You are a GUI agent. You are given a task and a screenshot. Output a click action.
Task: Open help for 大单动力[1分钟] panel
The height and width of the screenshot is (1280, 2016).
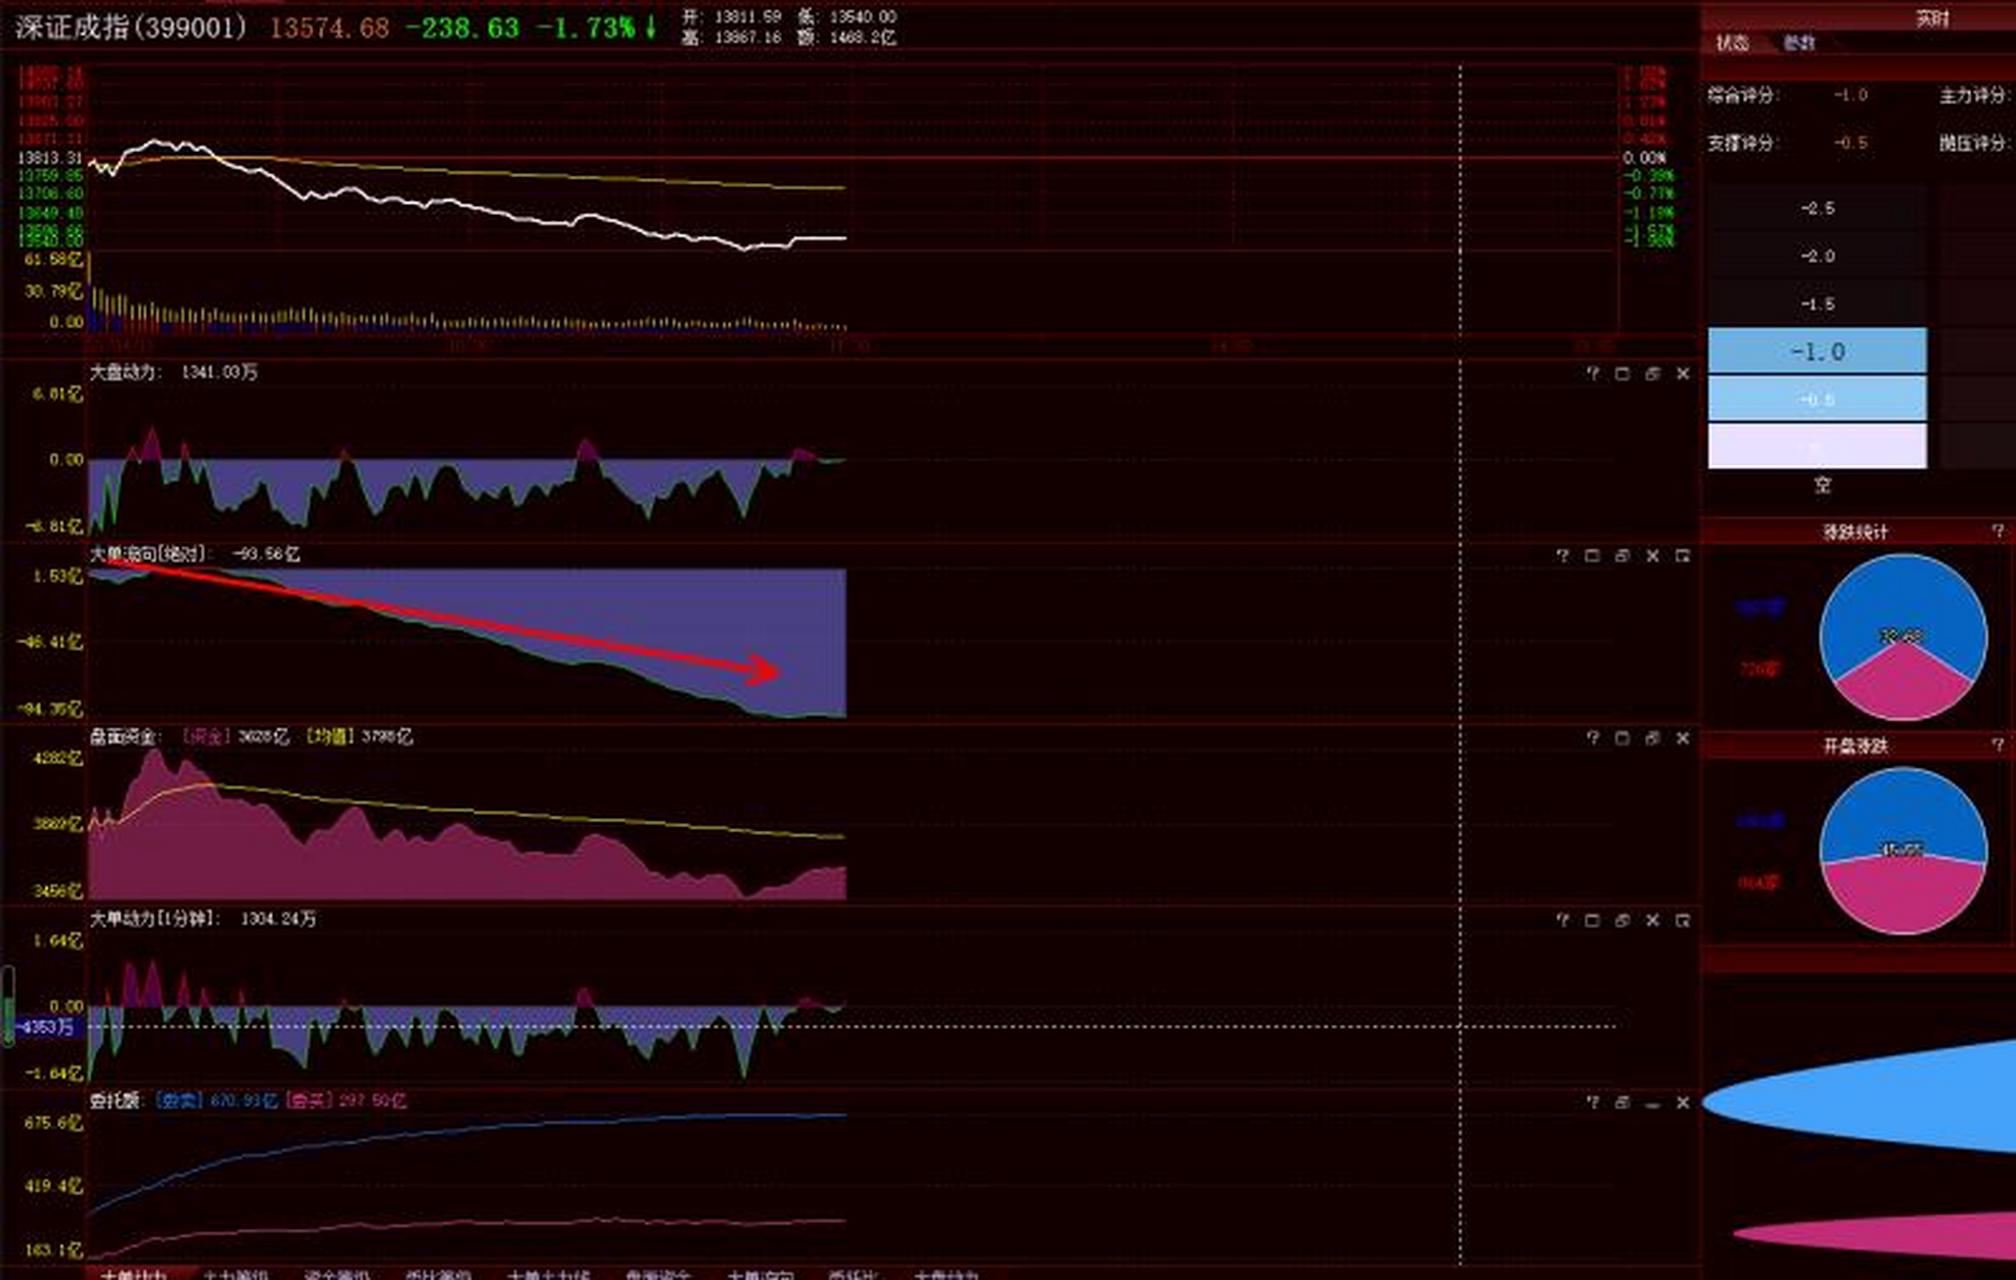(x=1562, y=920)
